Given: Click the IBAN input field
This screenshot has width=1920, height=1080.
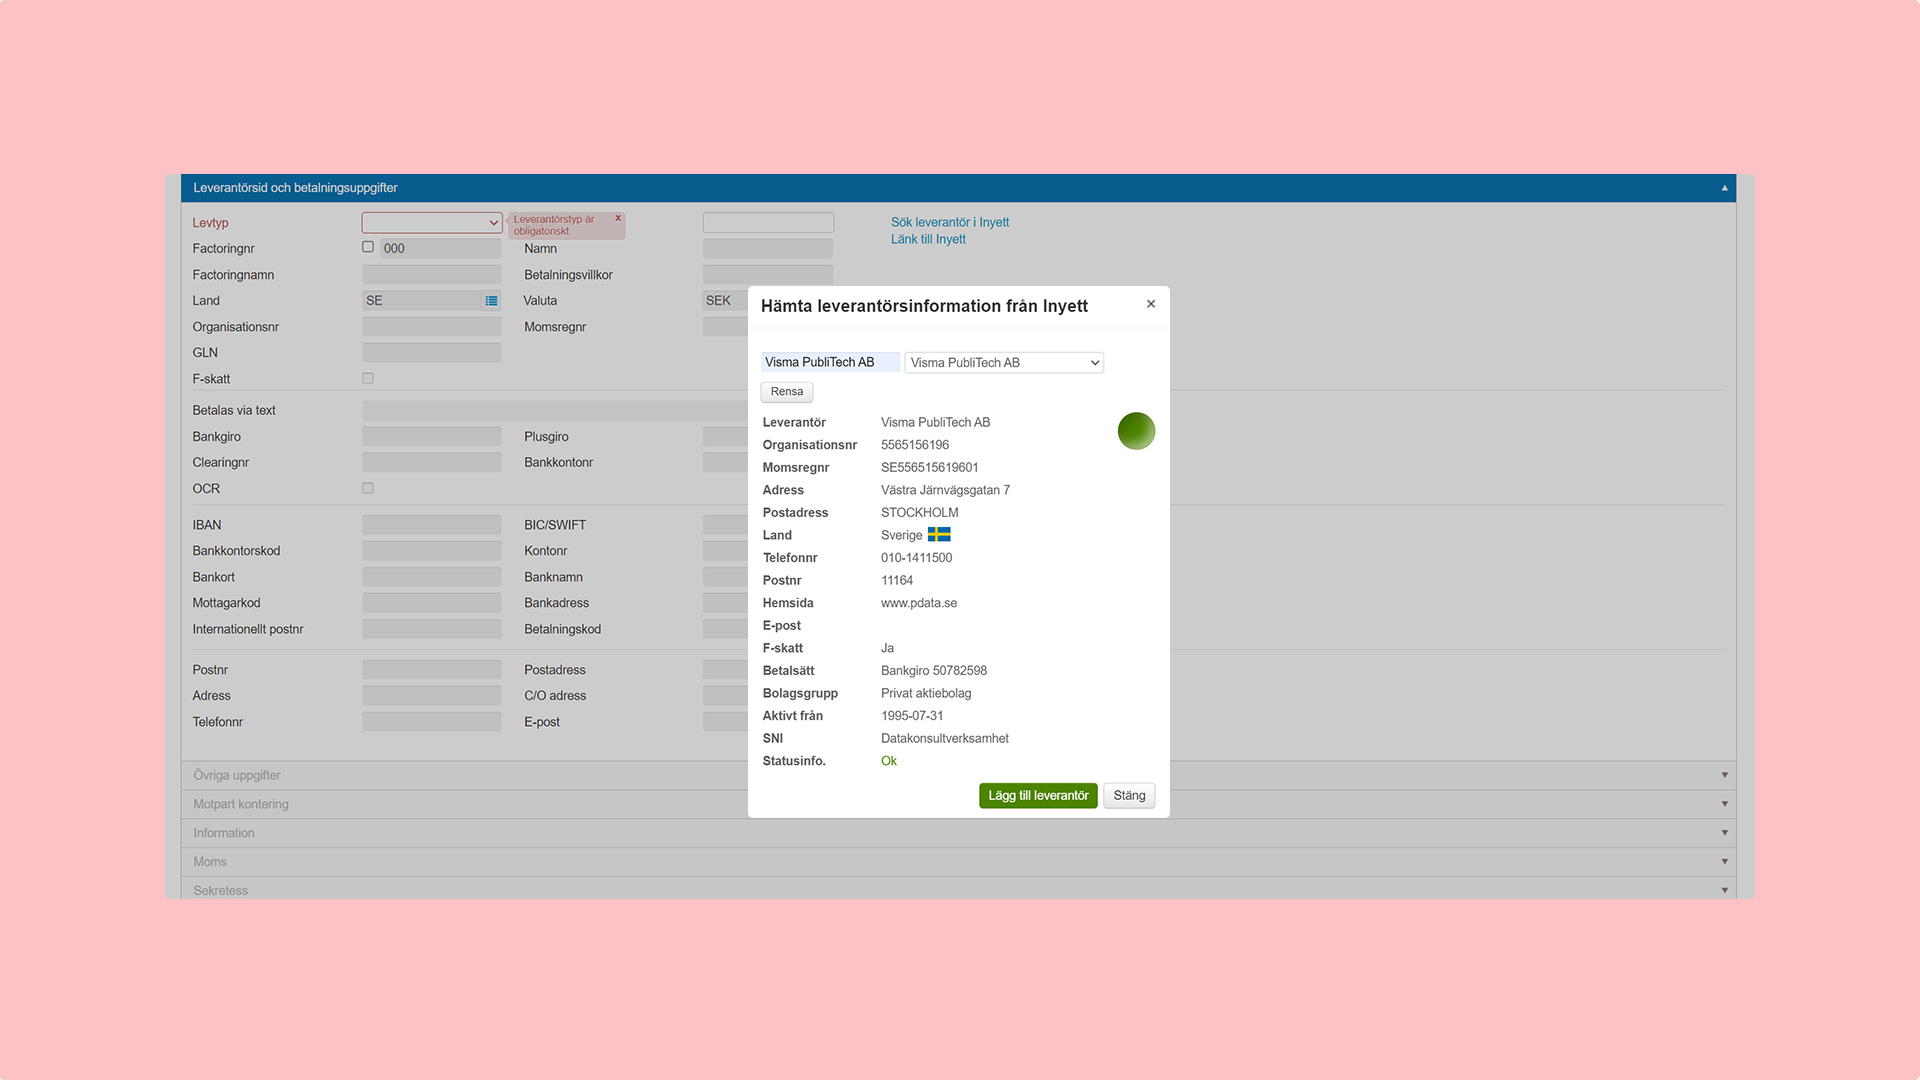Looking at the screenshot, I should (432, 525).
